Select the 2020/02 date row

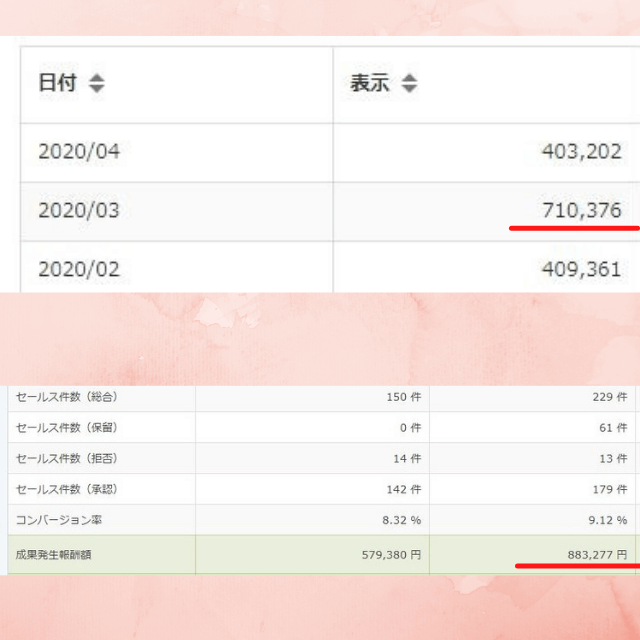point(79,269)
